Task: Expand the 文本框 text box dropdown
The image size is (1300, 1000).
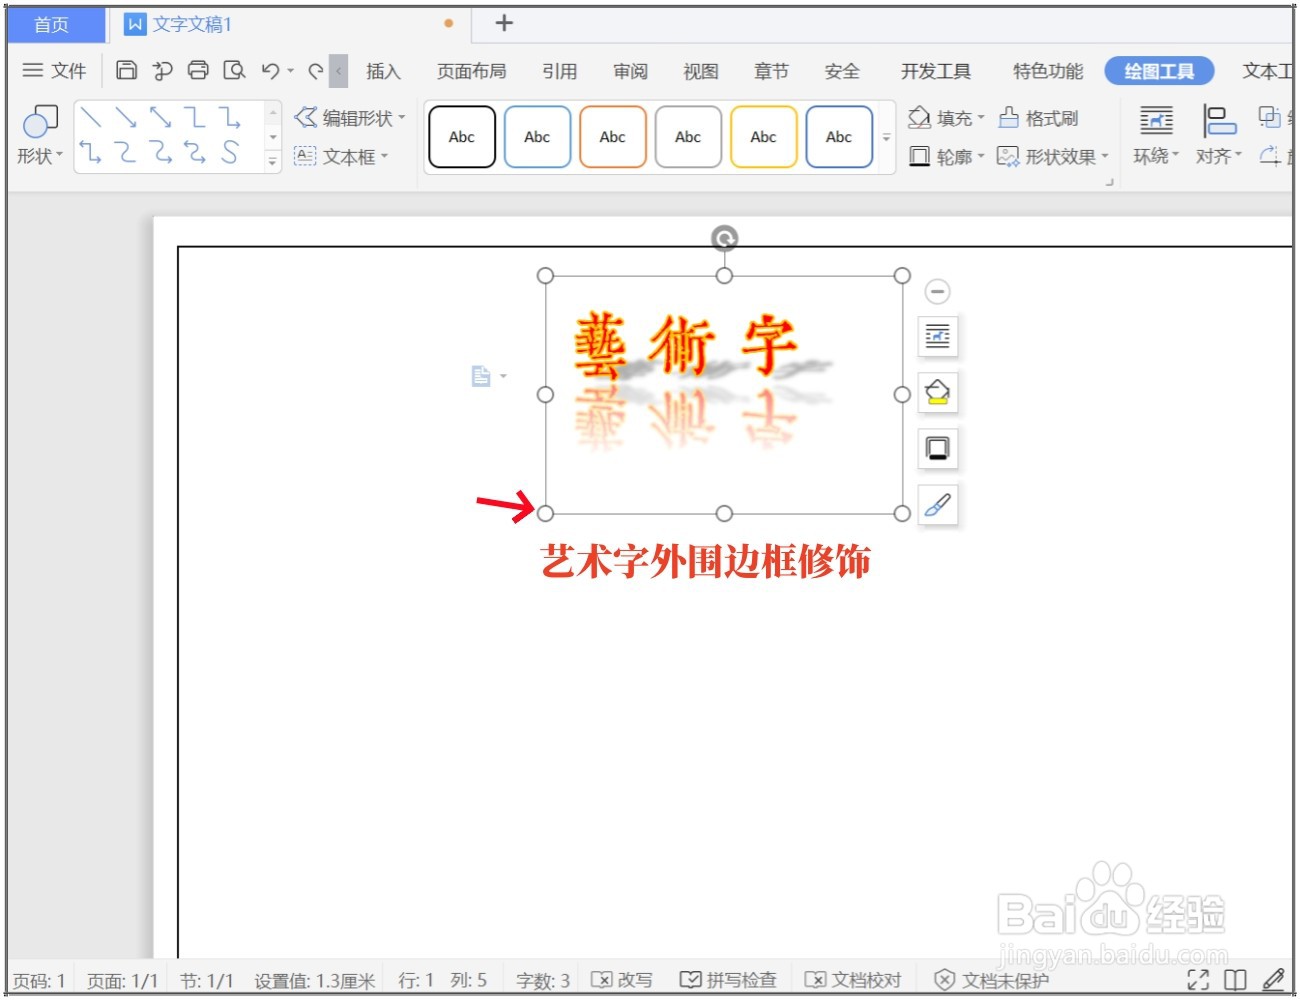Action: 384,156
